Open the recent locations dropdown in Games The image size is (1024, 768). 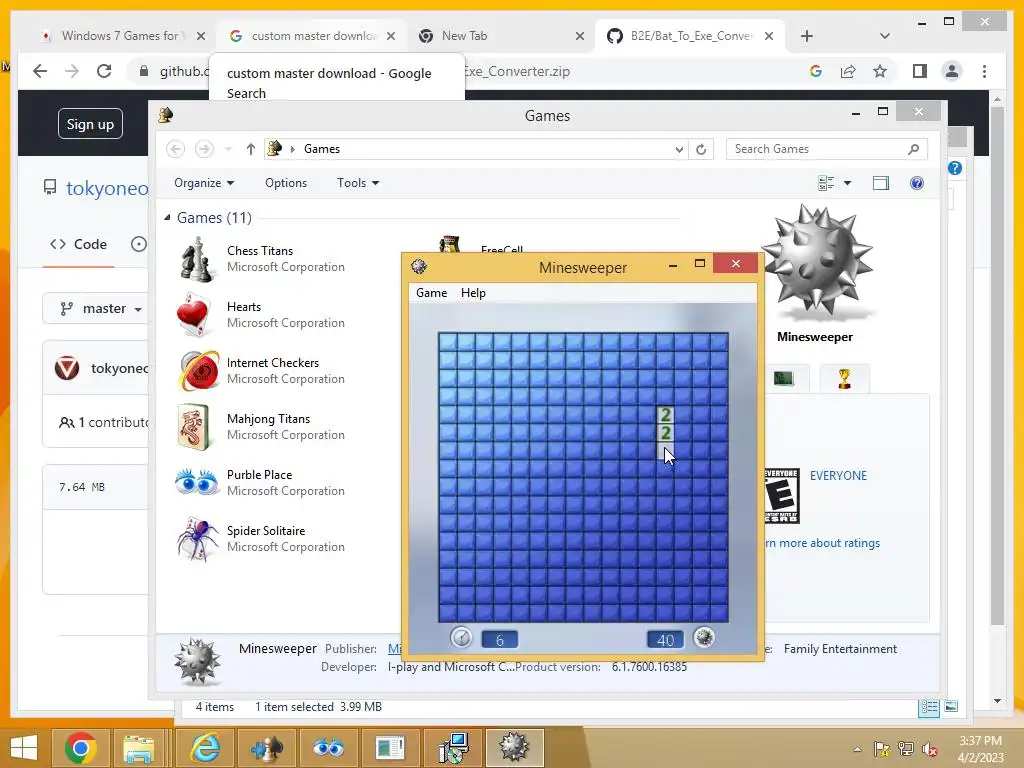228,149
